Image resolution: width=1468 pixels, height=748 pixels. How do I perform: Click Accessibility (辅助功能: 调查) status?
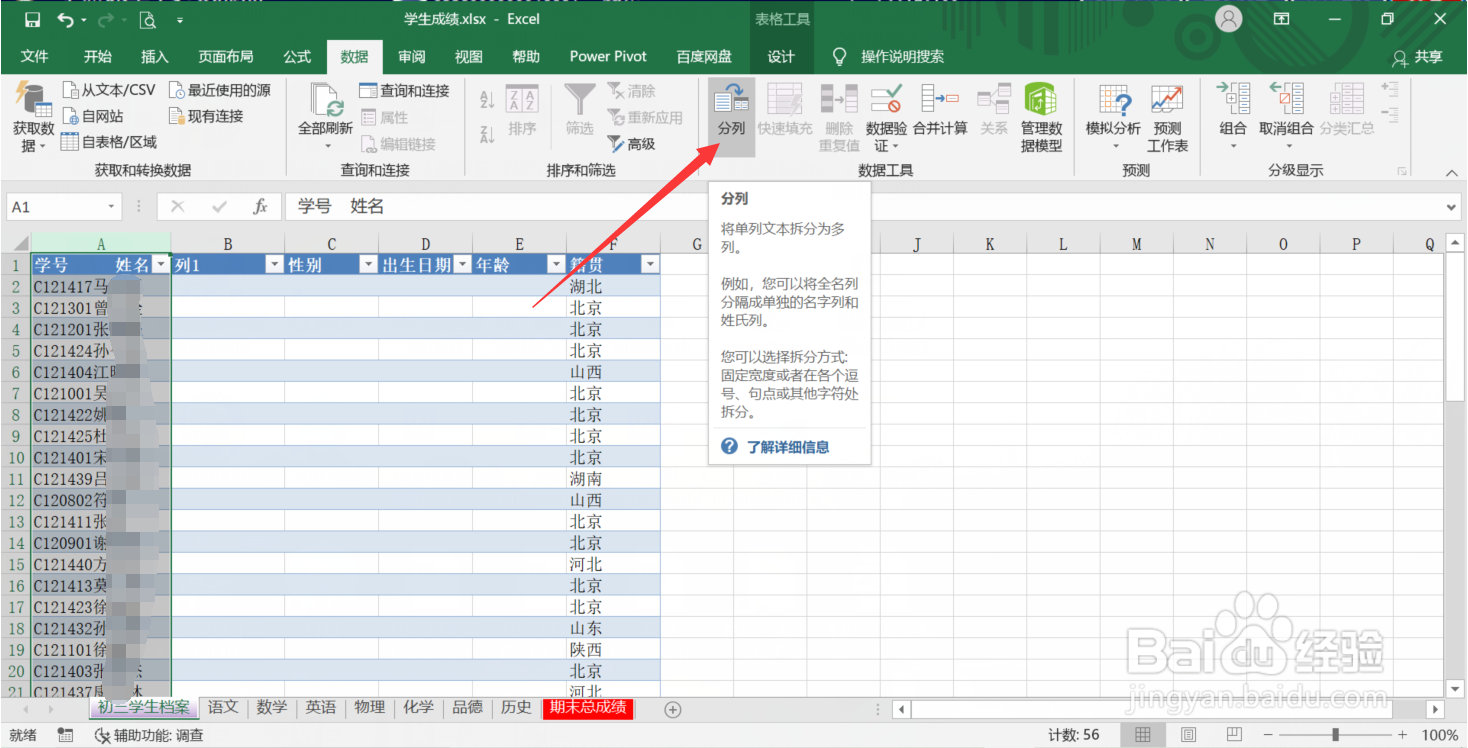pos(149,735)
